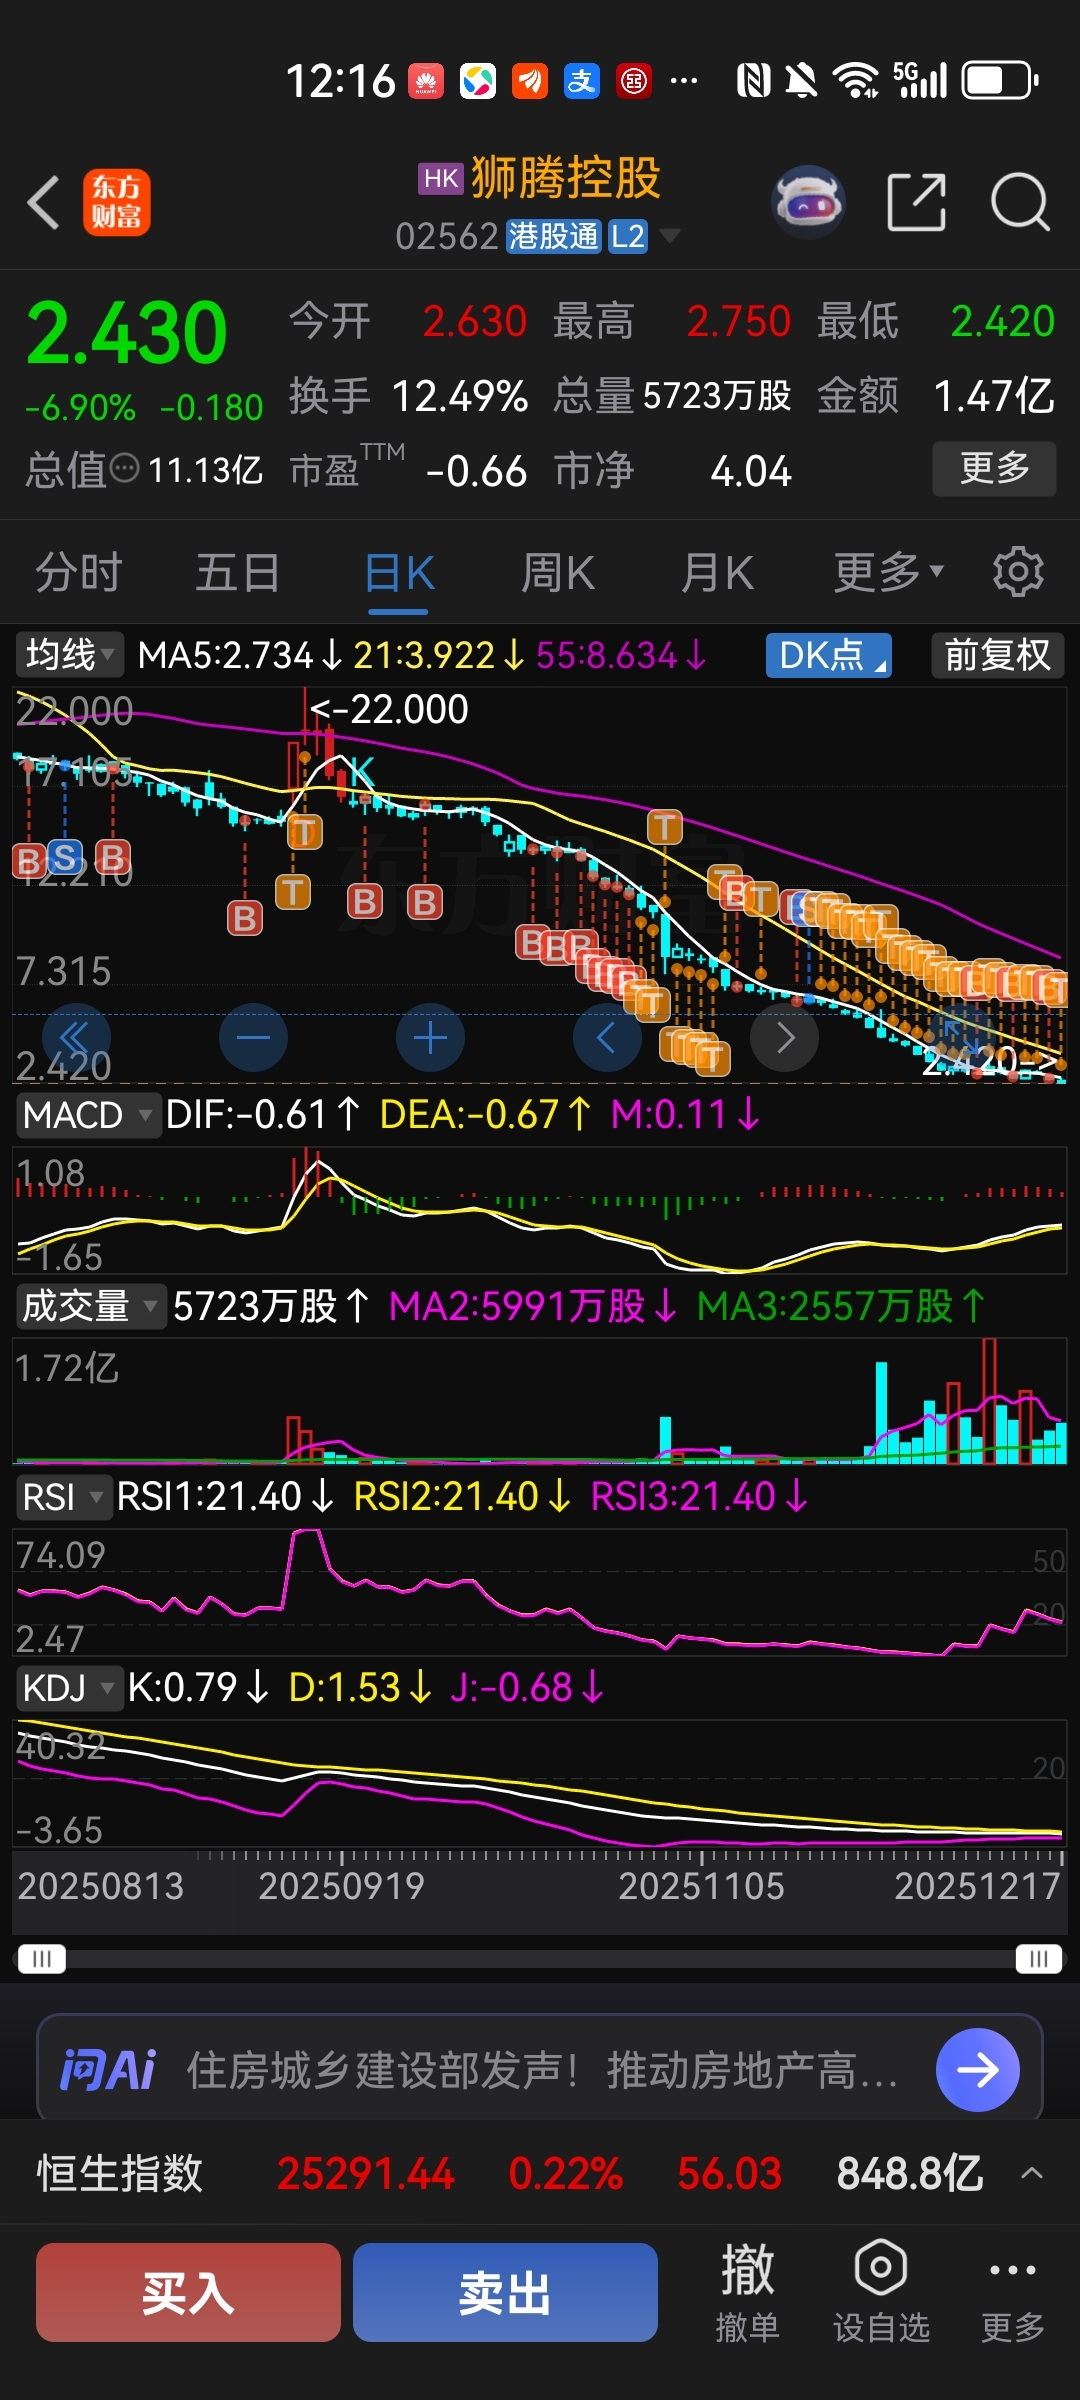The height and width of the screenshot is (2400, 1080).
Task: Move chart left with single arrow
Action: click(x=607, y=1038)
